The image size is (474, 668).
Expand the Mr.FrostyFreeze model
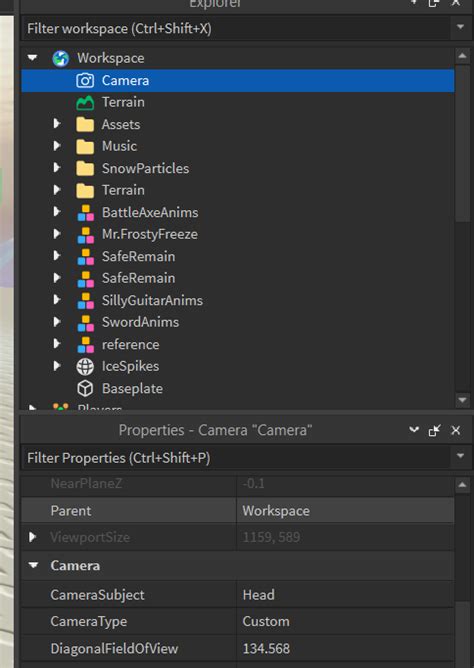click(57, 233)
